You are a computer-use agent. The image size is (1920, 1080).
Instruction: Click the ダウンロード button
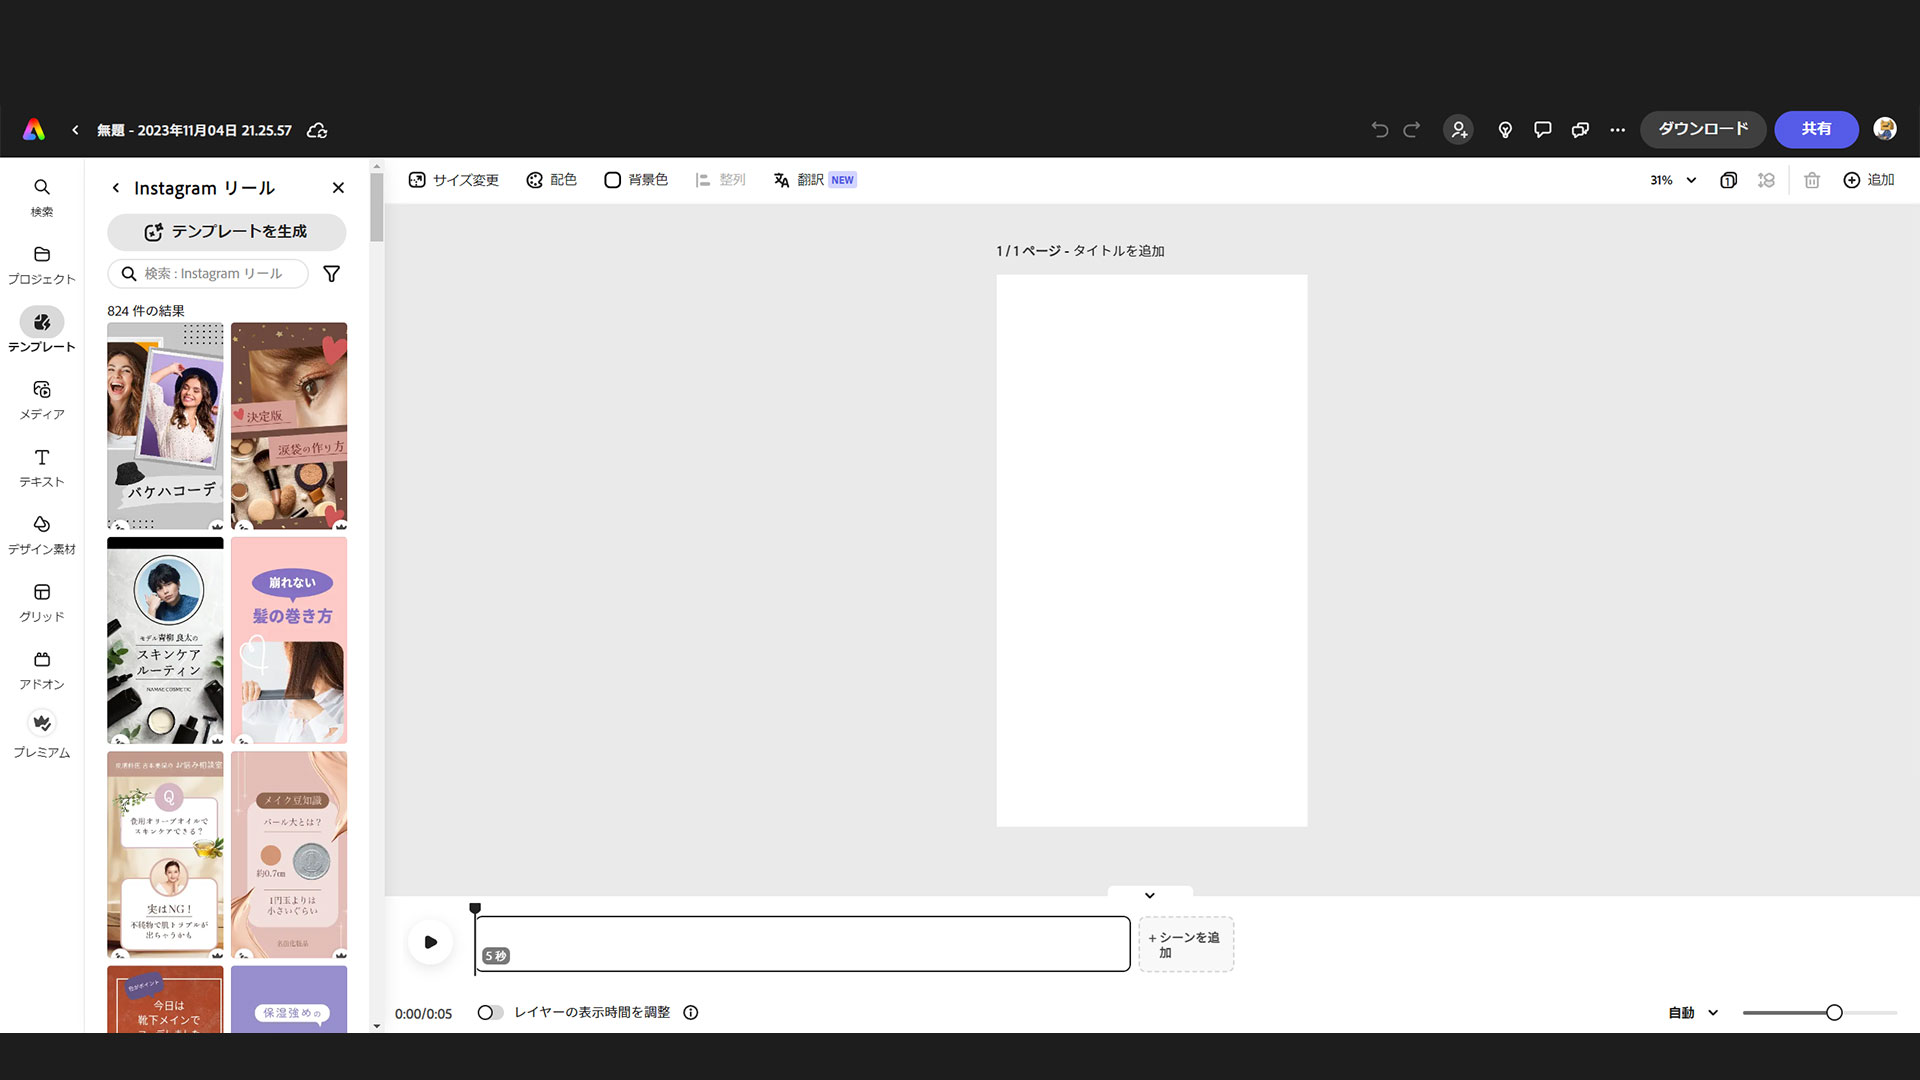[1702, 129]
